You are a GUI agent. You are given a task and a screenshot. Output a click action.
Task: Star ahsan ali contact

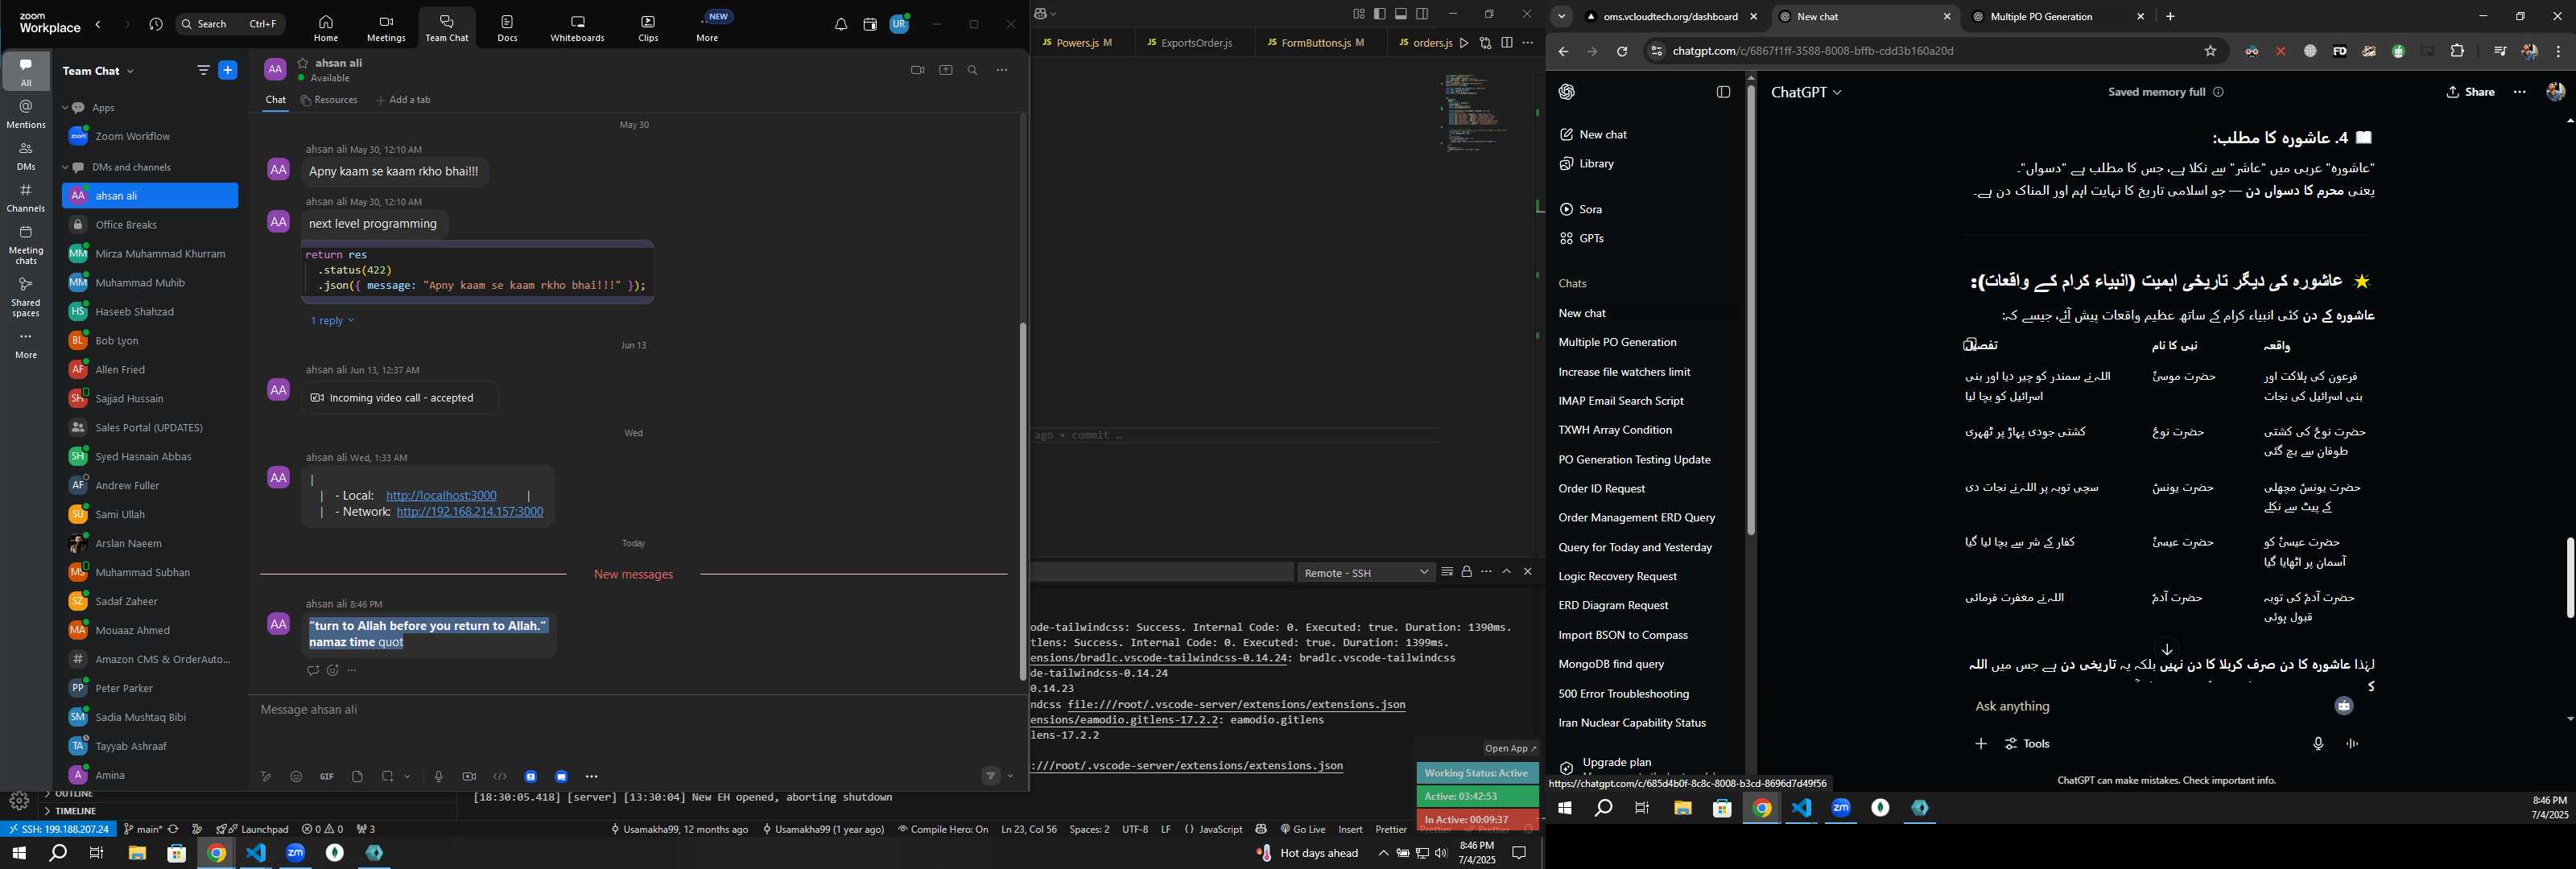pos(302,63)
